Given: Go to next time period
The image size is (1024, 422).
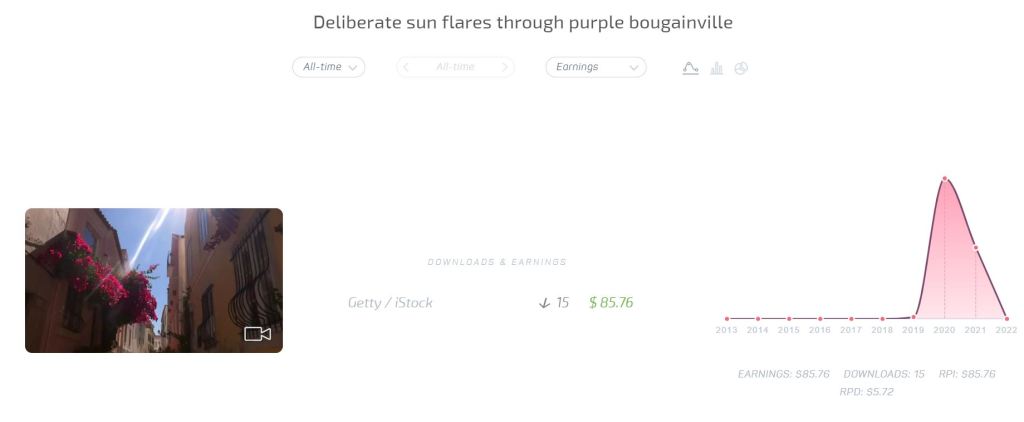Looking at the screenshot, I should [x=505, y=67].
